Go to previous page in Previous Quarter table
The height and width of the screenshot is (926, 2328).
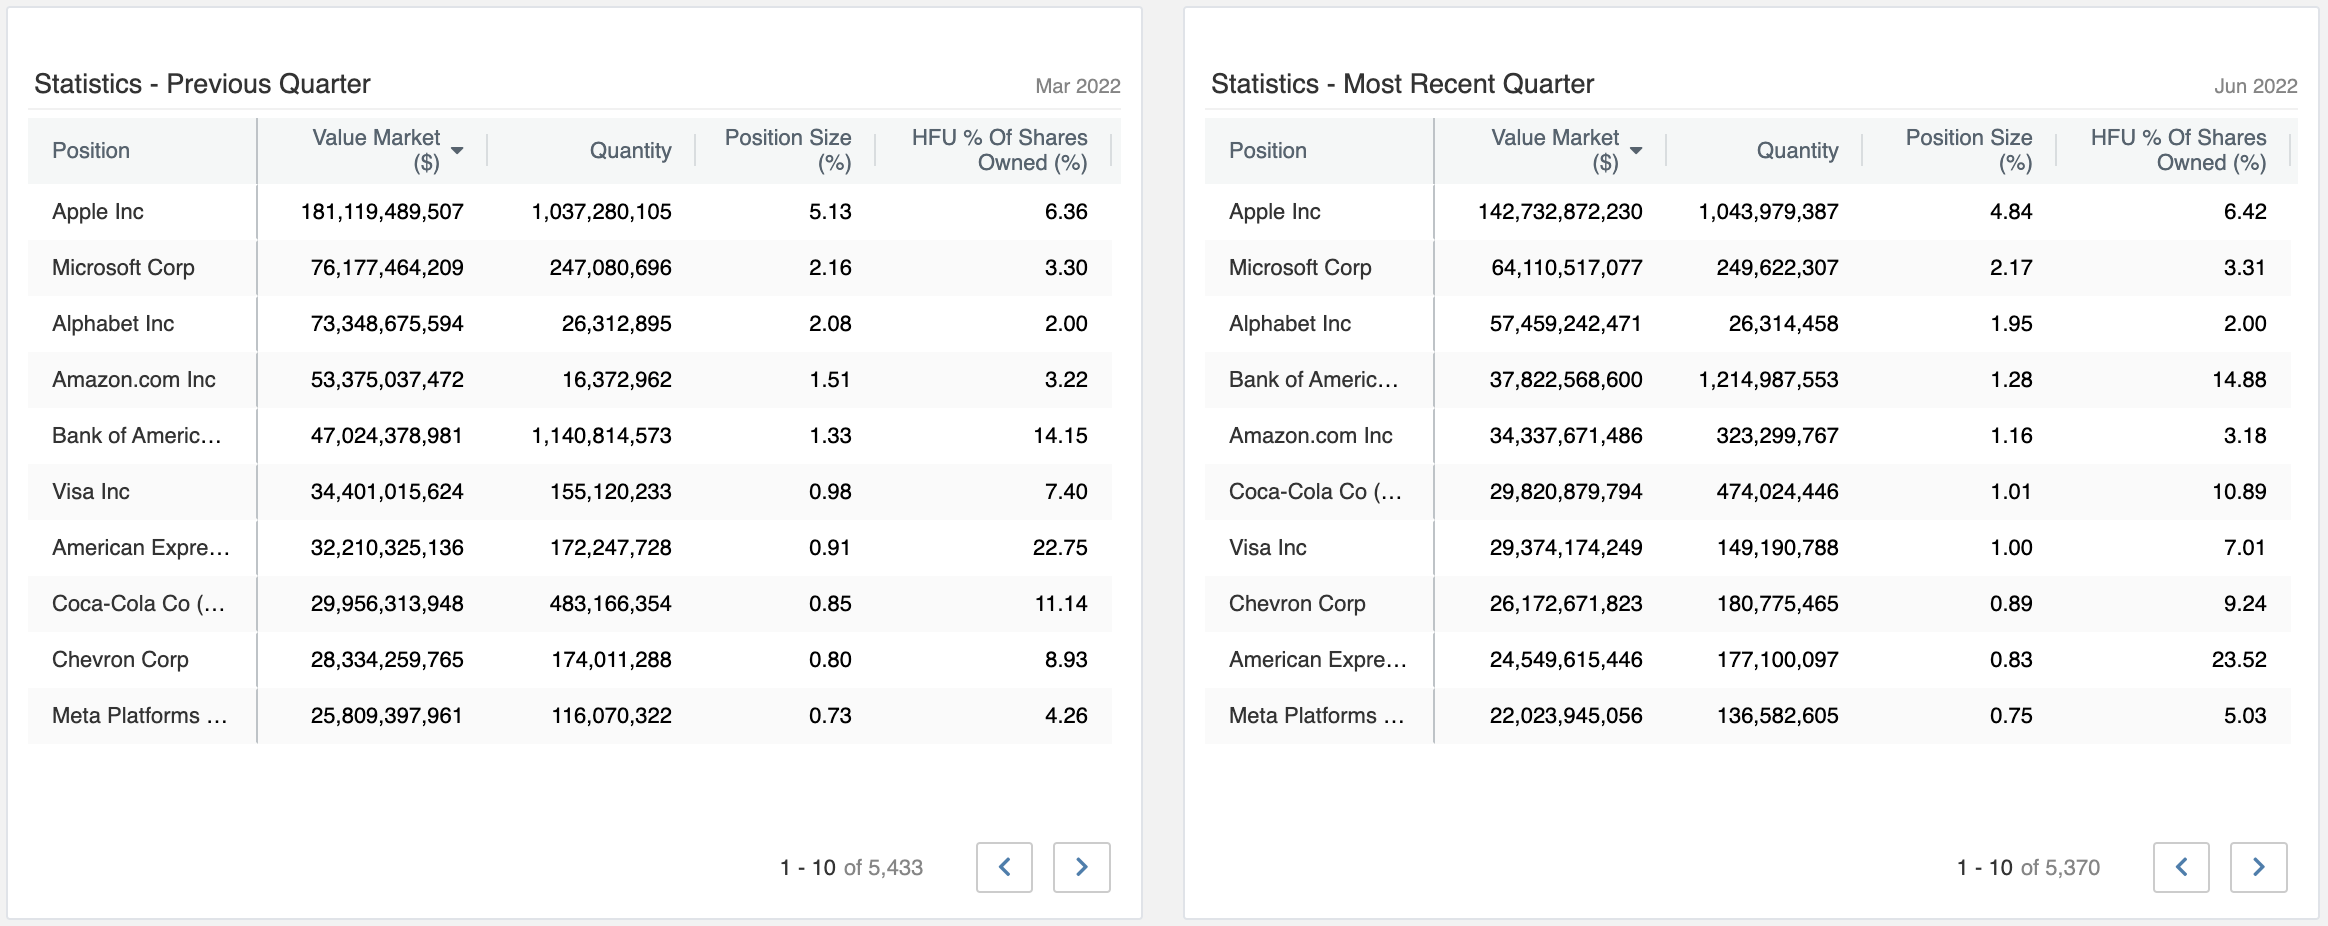coord(1004,867)
